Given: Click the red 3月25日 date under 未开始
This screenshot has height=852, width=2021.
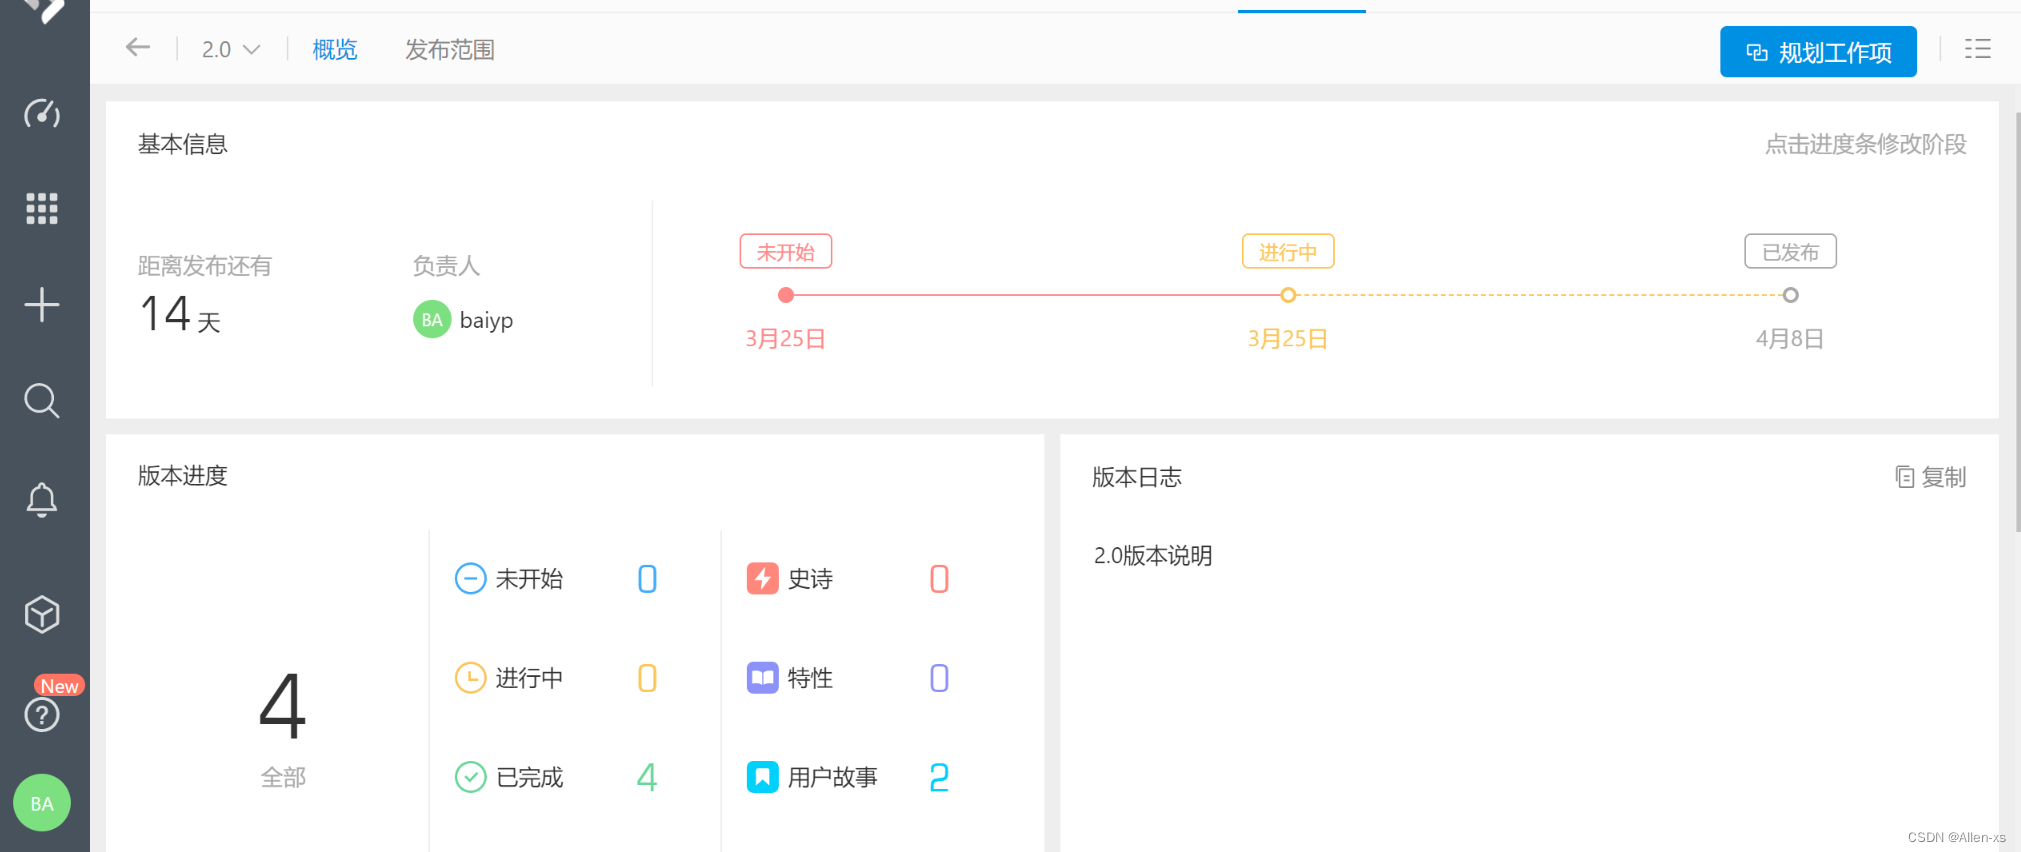Looking at the screenshot, I should (786, 339).
